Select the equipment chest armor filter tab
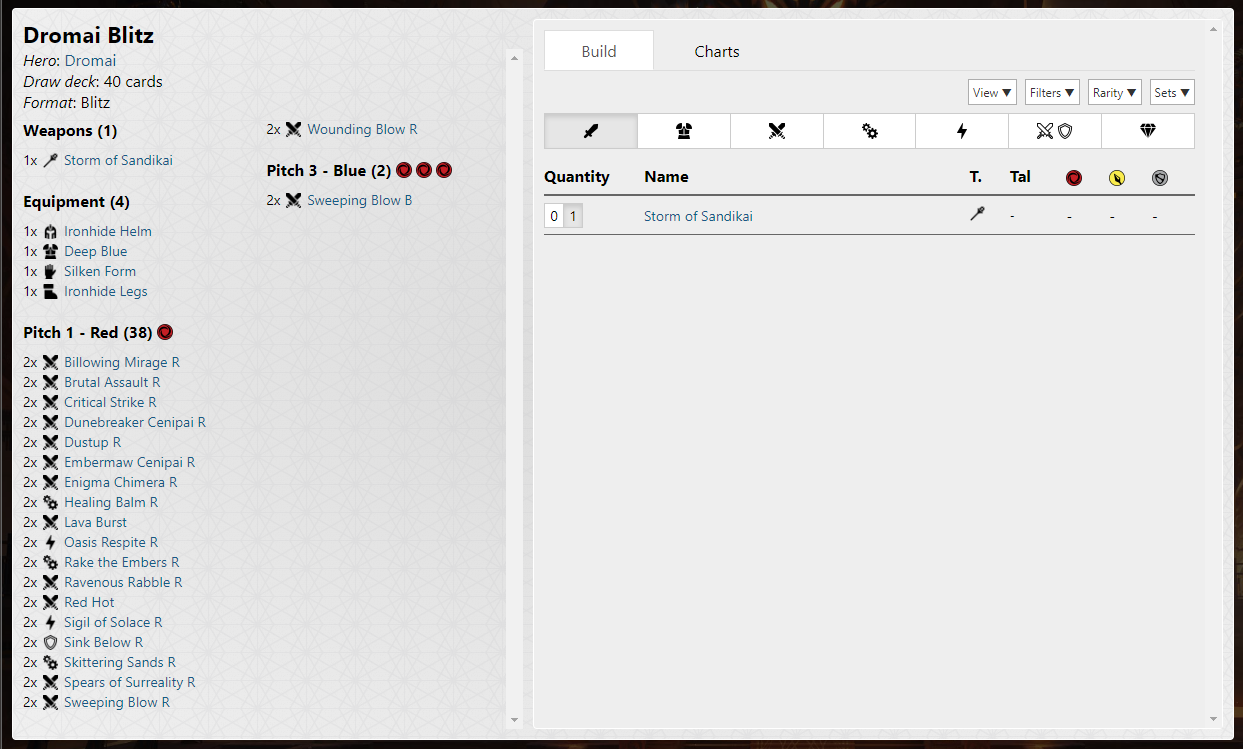This screenshot has width=1243, height=749. [x=684, y=131]
